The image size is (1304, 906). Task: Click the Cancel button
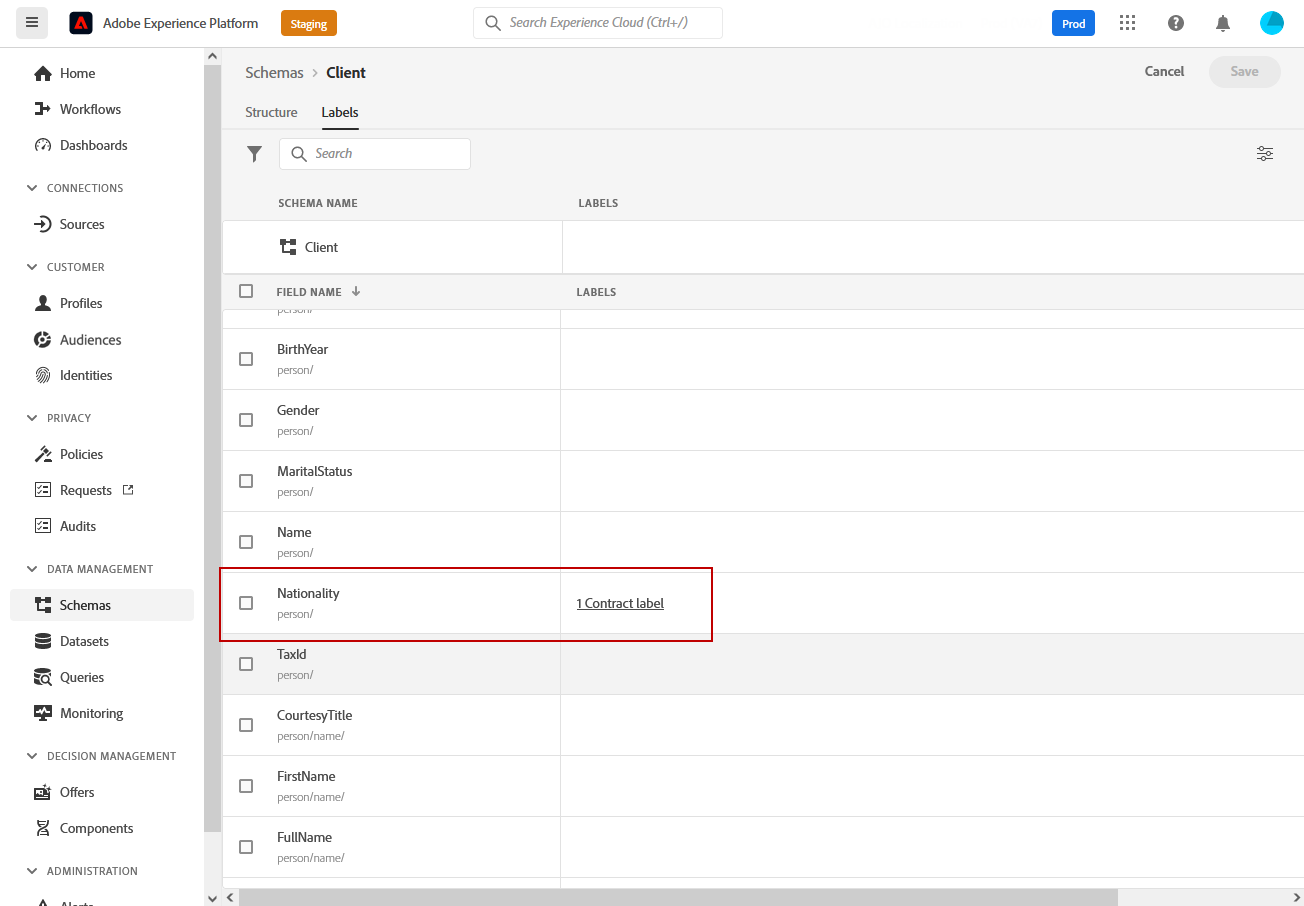point(1164,71)
